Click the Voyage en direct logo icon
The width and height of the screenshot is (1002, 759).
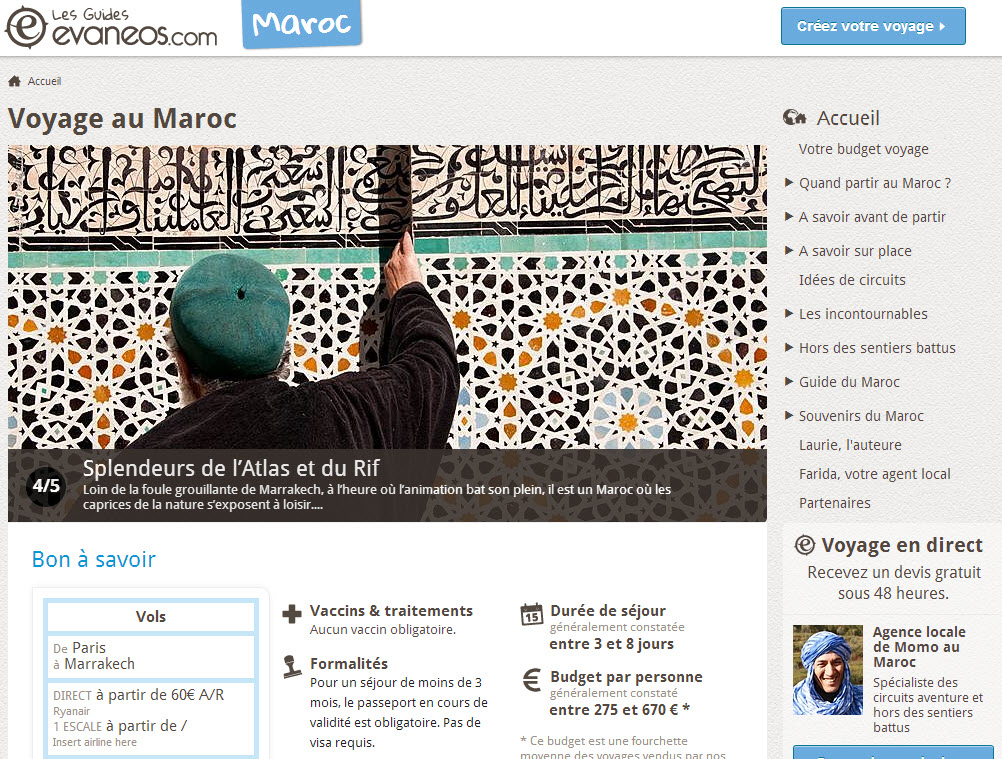pos(805,545)
